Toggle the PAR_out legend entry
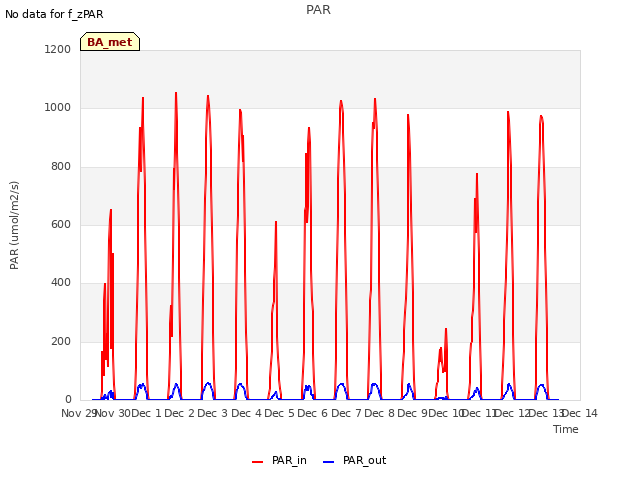The image size is (640, 480). tap(354, 460)
